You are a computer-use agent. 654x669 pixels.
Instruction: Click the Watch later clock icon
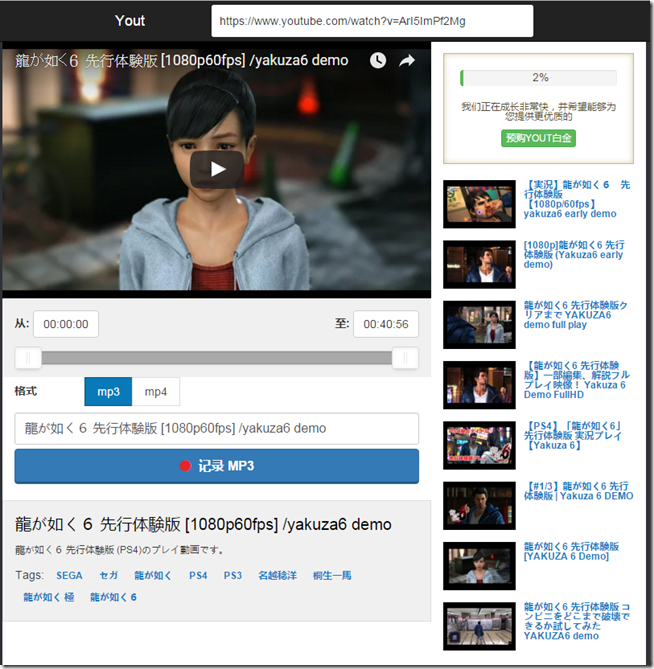[x=378, y=61]
